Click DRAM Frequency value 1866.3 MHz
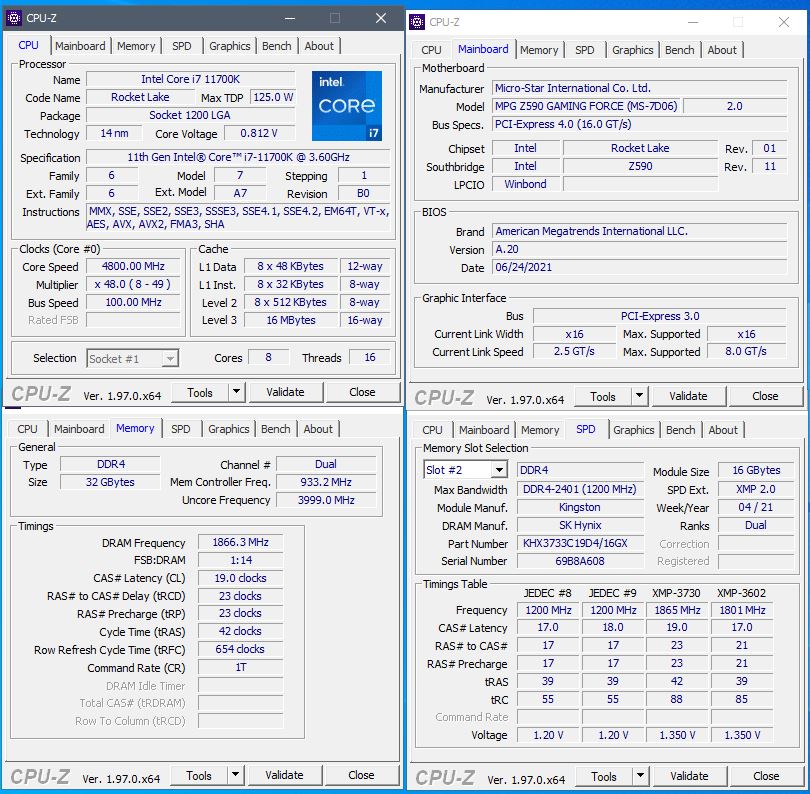 (240, 542)
